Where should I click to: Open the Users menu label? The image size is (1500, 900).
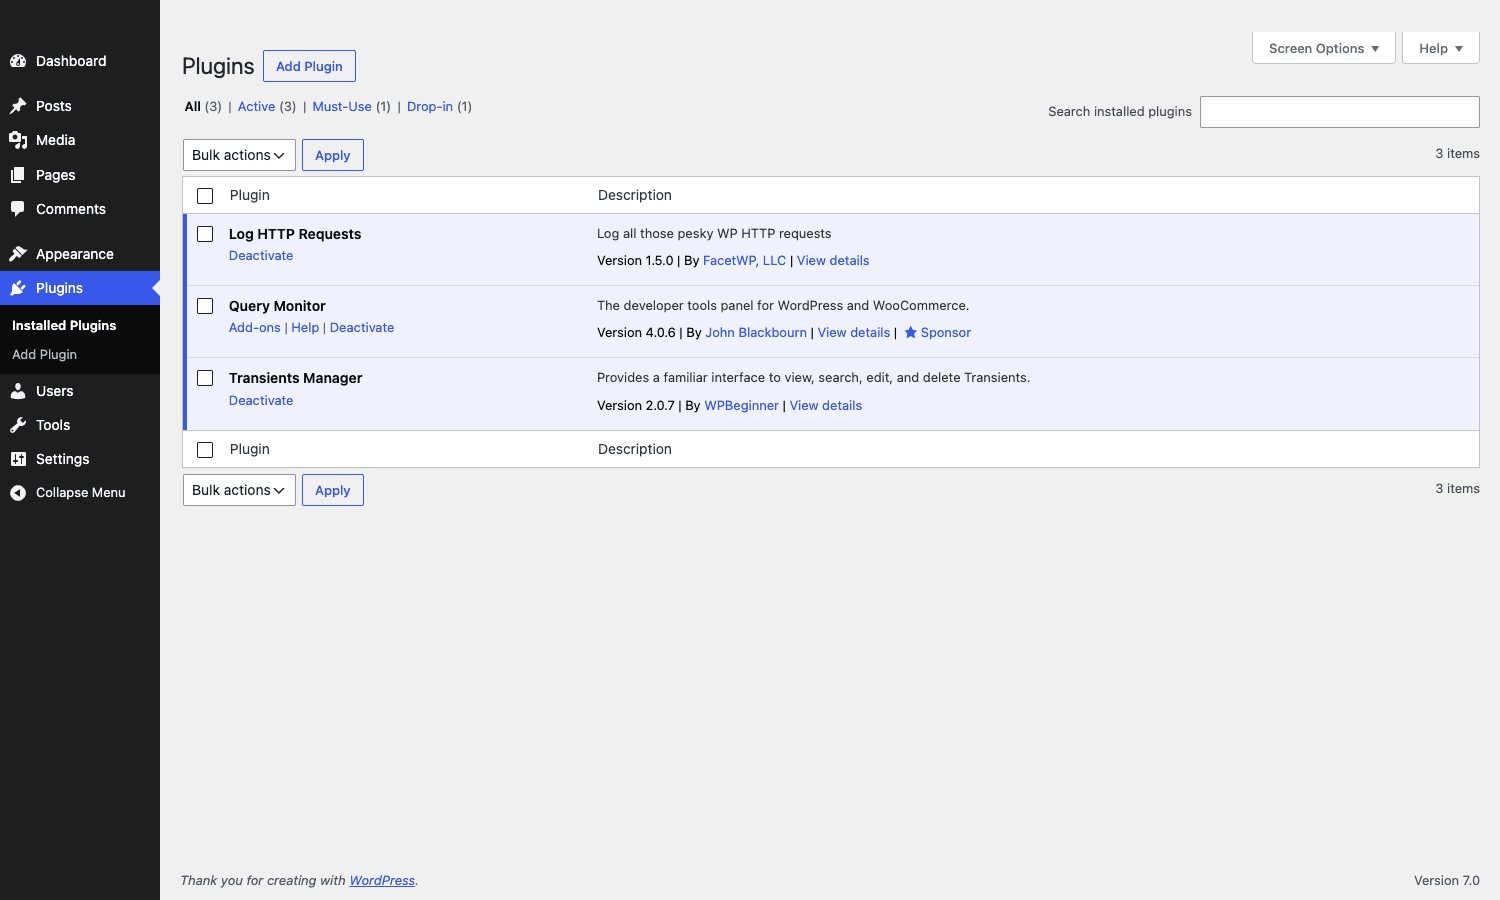[x=55, y=391]
